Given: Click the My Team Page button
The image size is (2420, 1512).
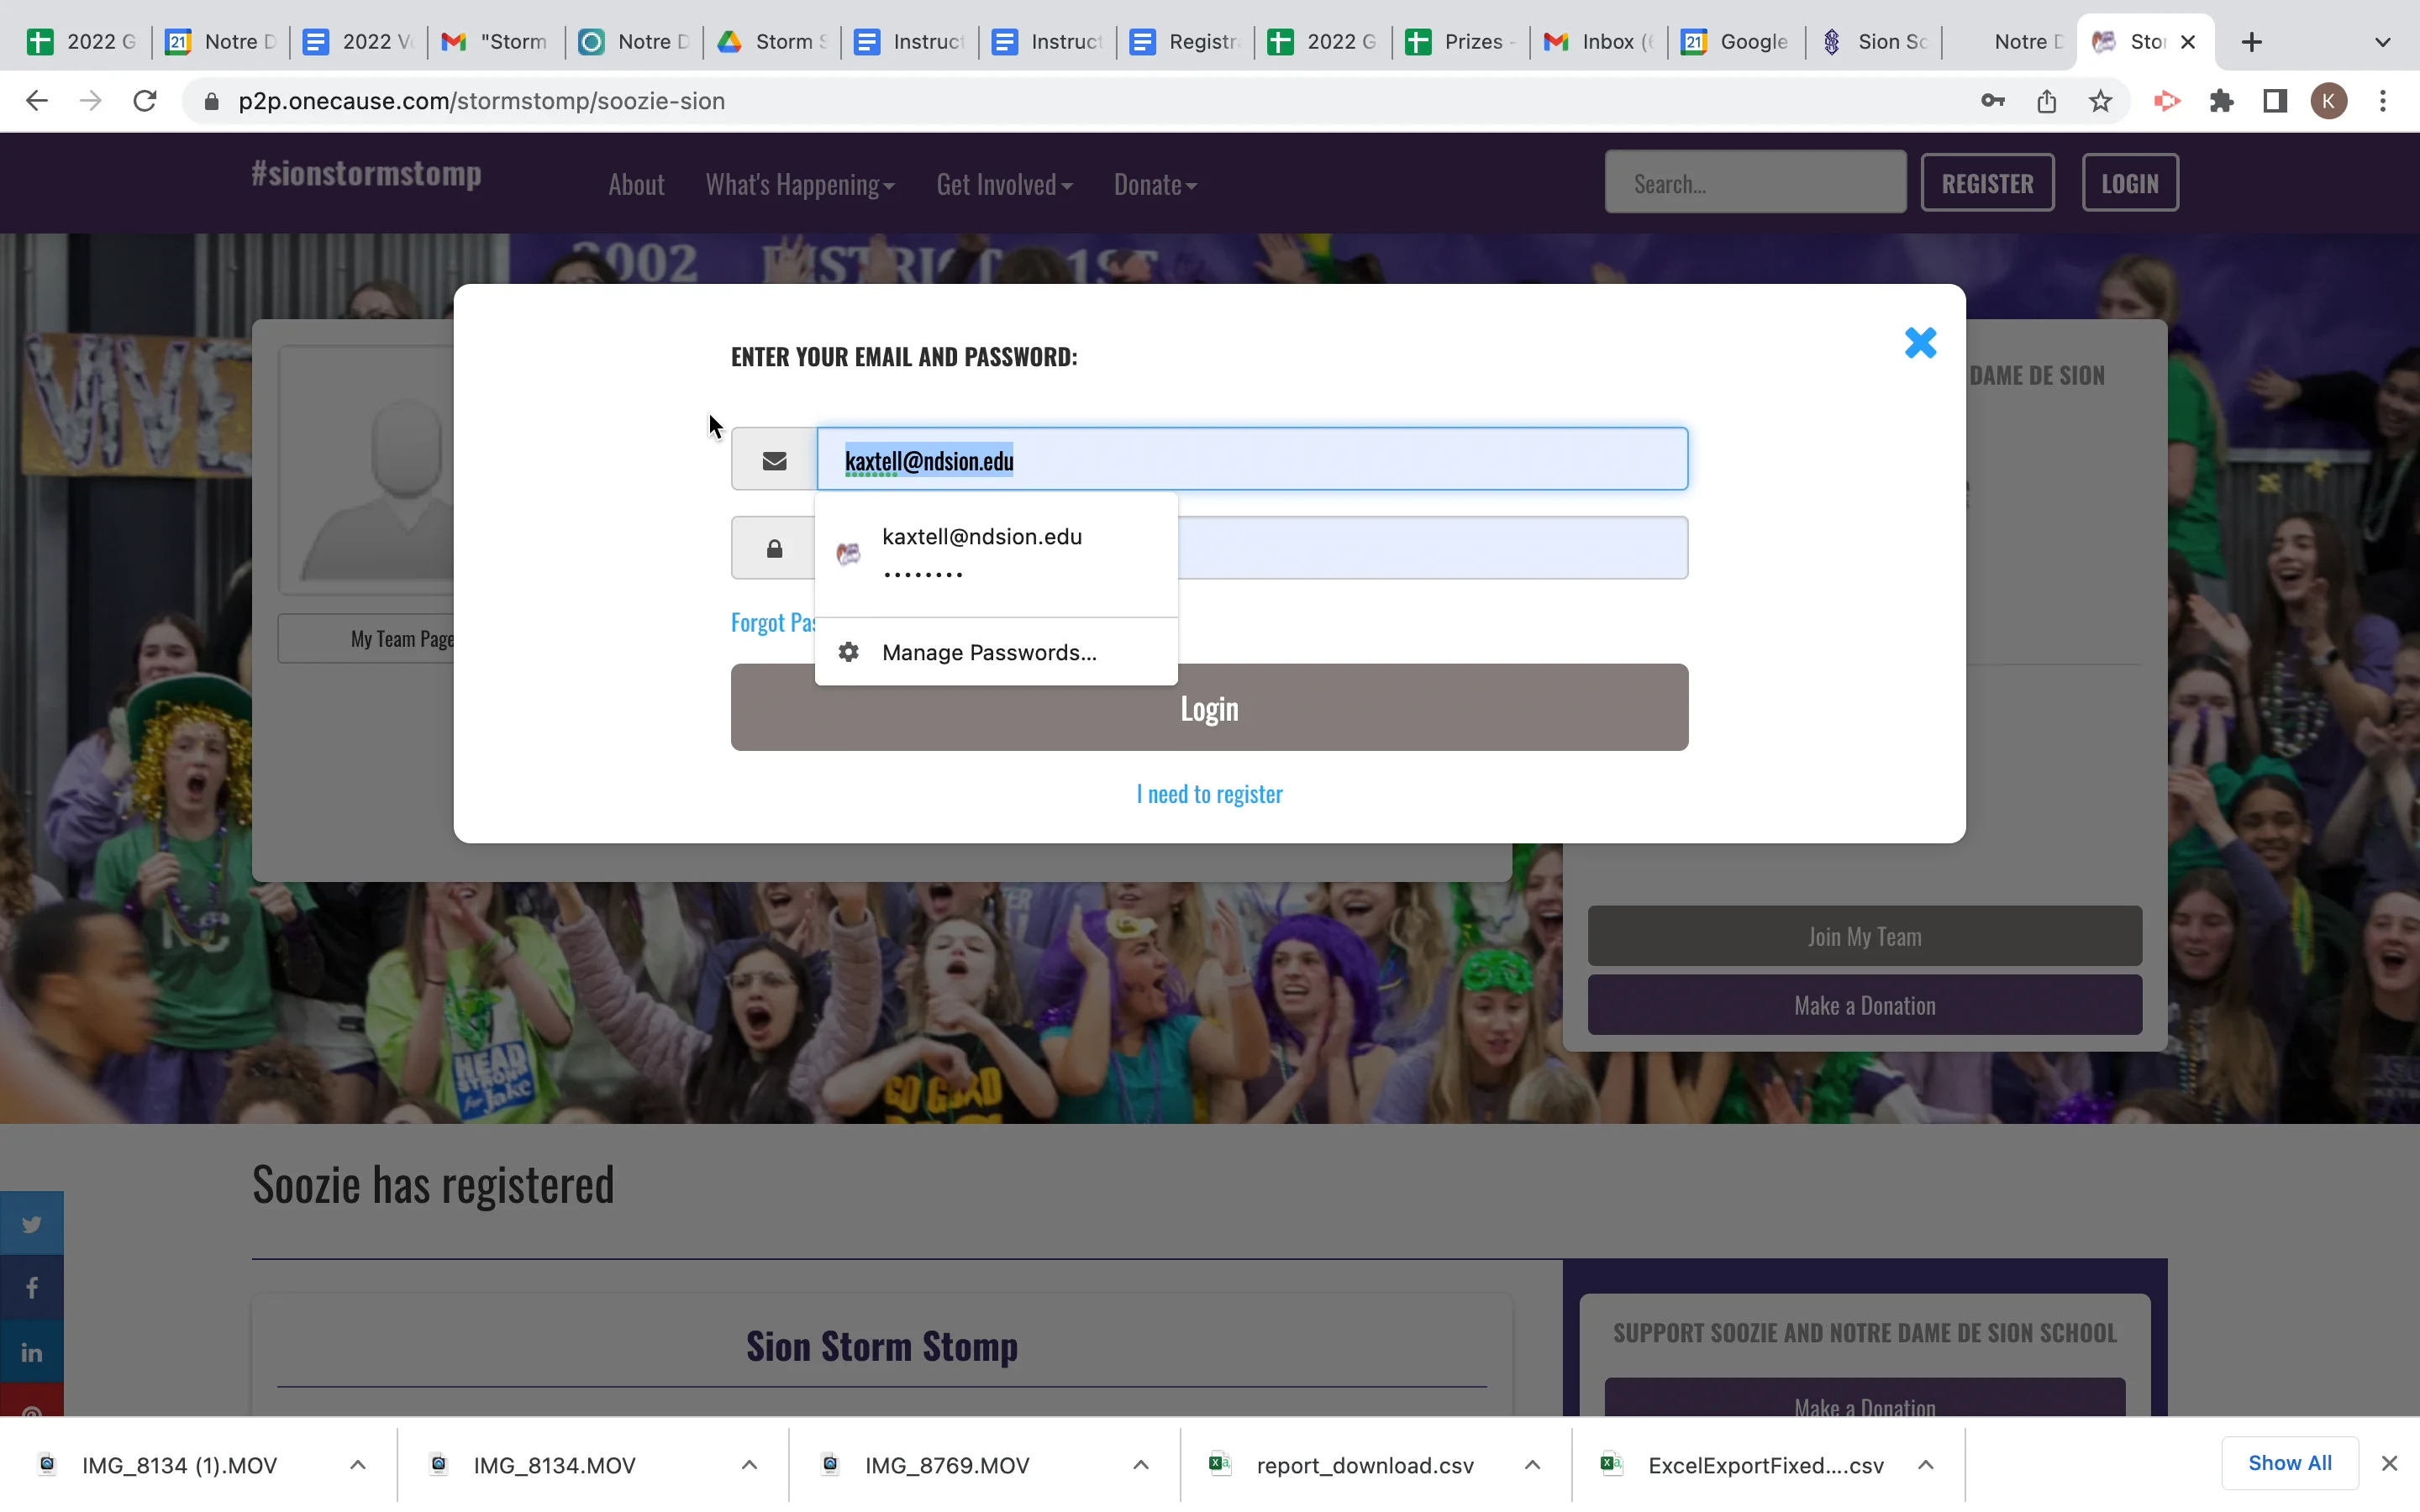Looking at the screenshot, I should pyautogui.click(x=367, y=639).
